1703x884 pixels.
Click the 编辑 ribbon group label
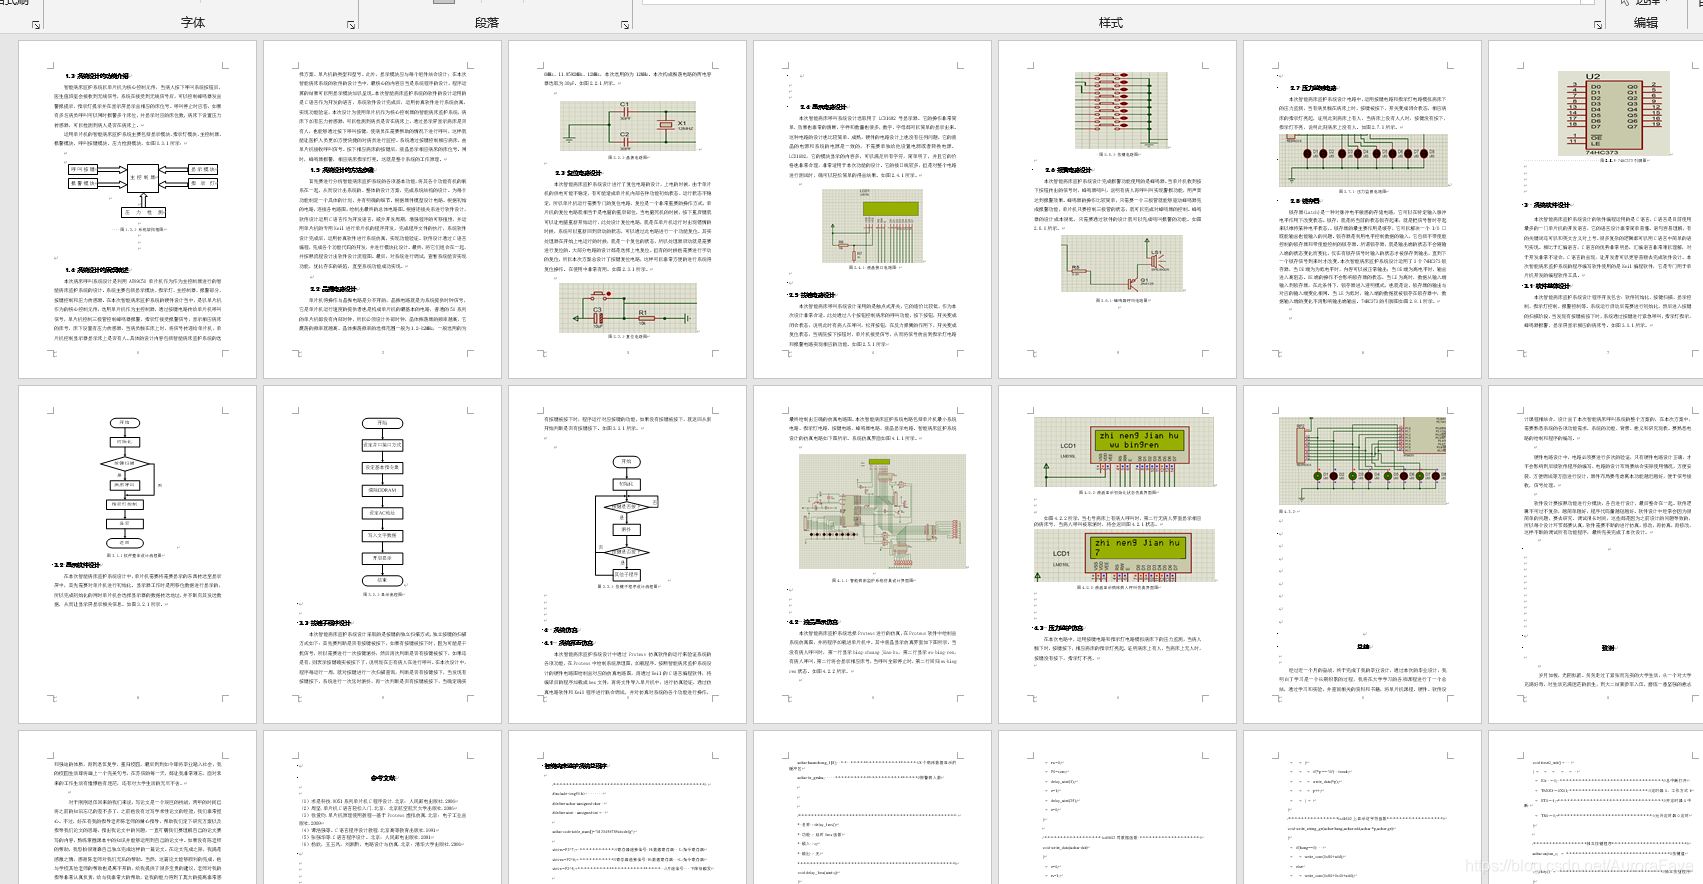click(1646, 22)
